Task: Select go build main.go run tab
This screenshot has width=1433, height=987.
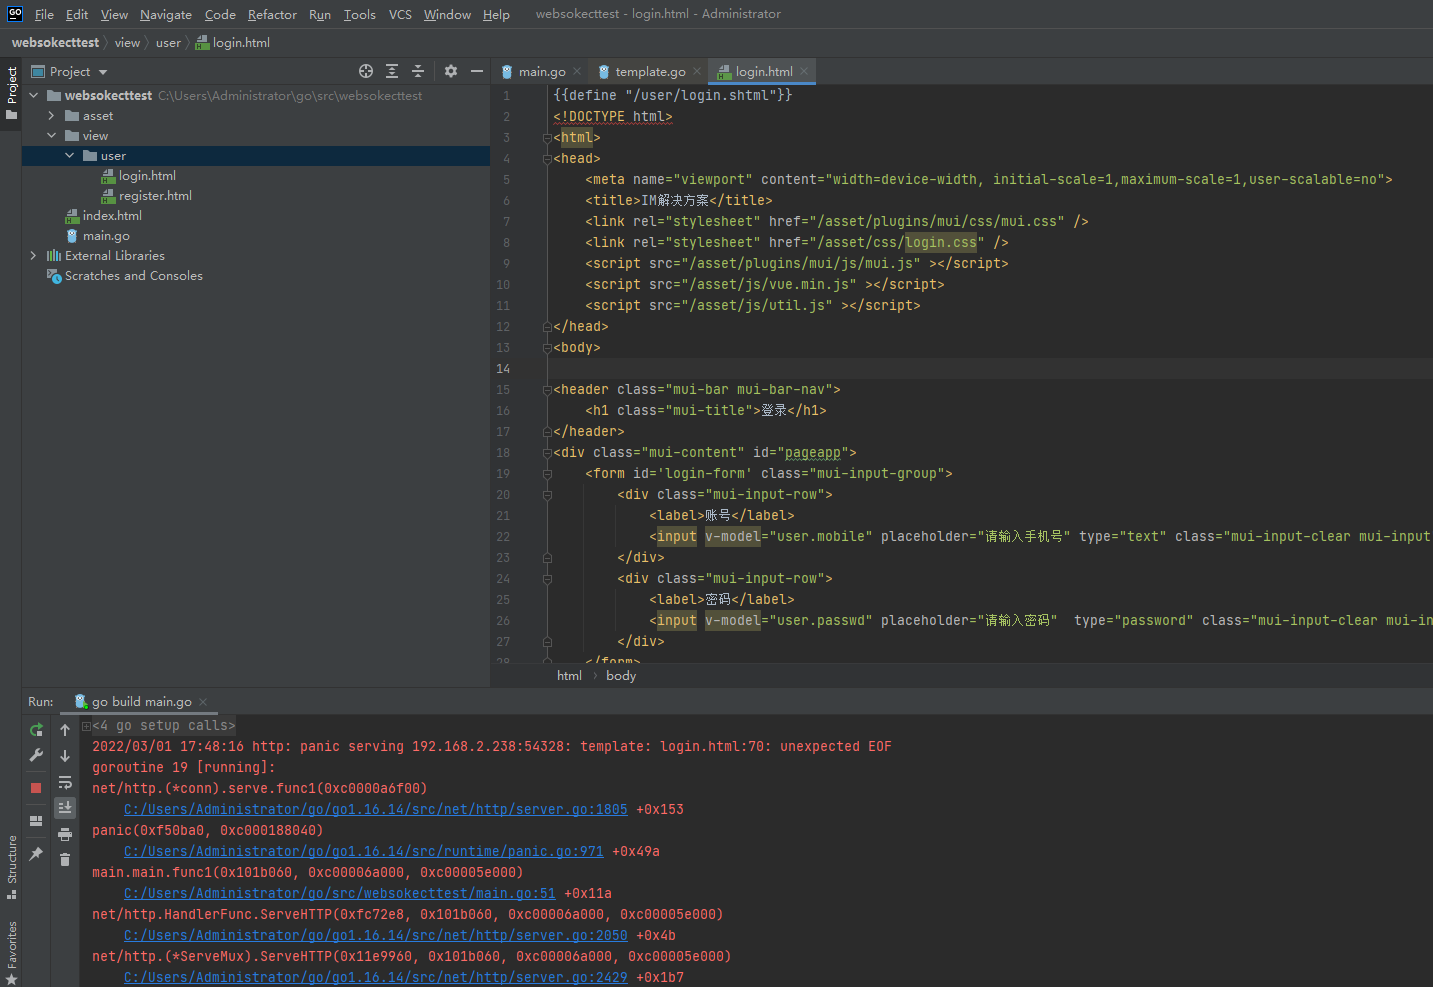Action: point(141,702)
